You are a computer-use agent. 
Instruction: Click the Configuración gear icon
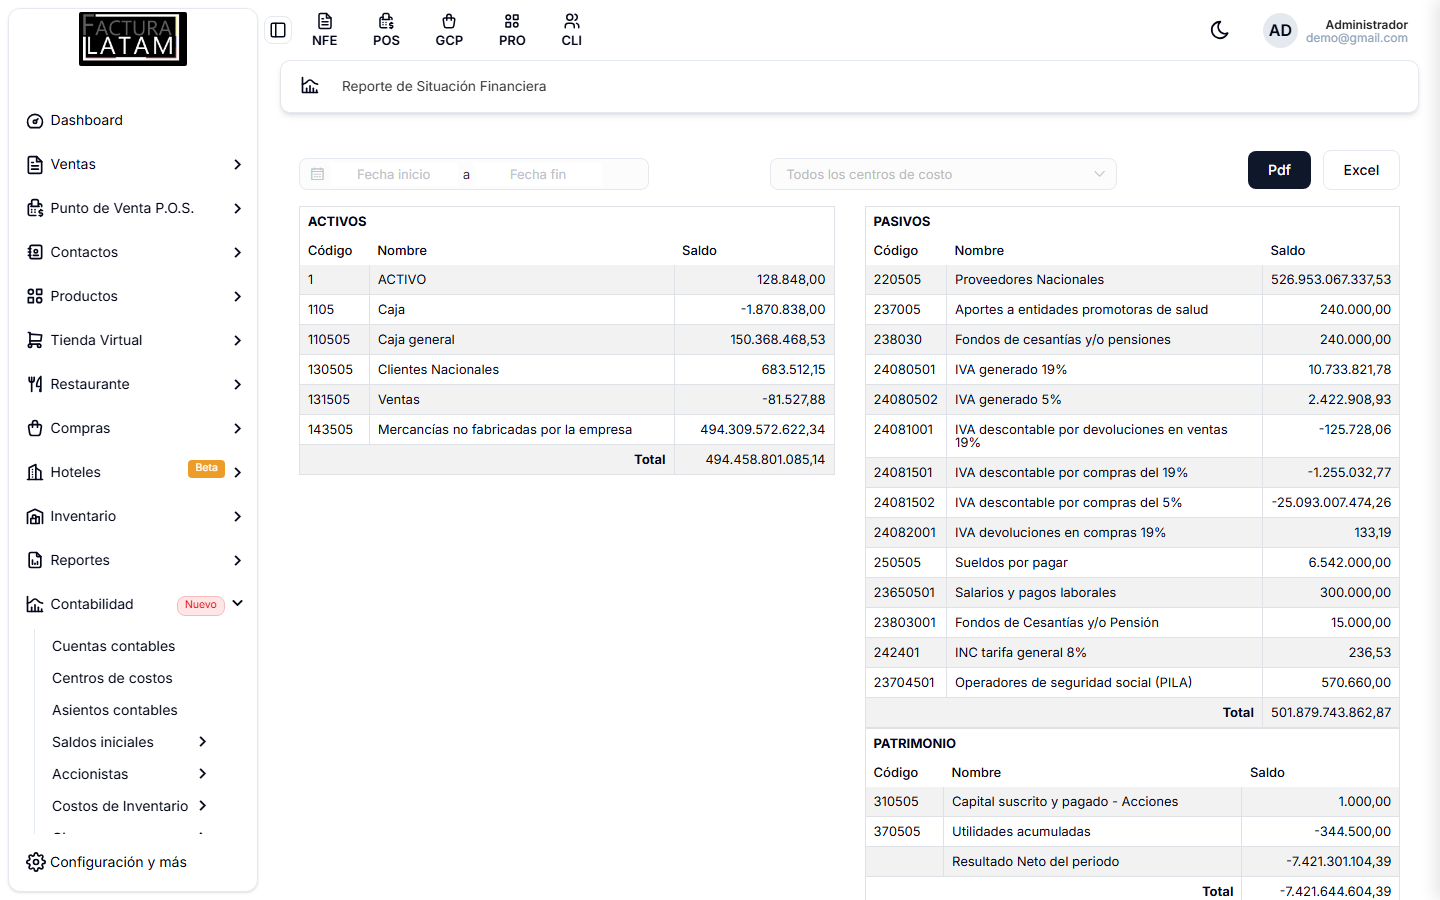(36, 862)
